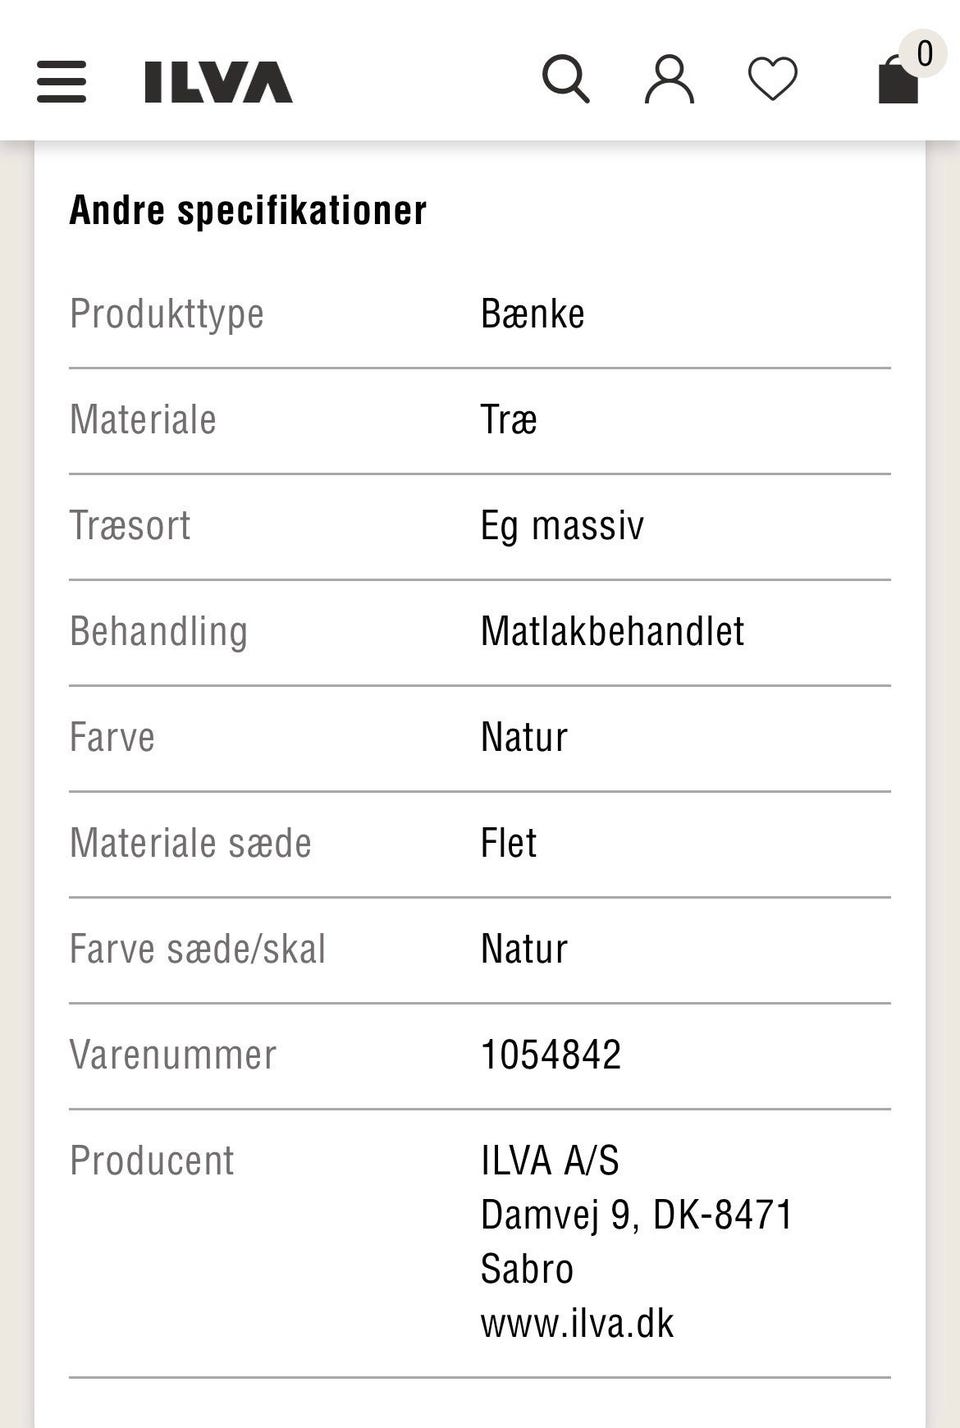Image resolution: width=960 pixels, height=1428 pixels.
Task: Click the www.ilva.dk website link
Action: (x=577, y=1323)
